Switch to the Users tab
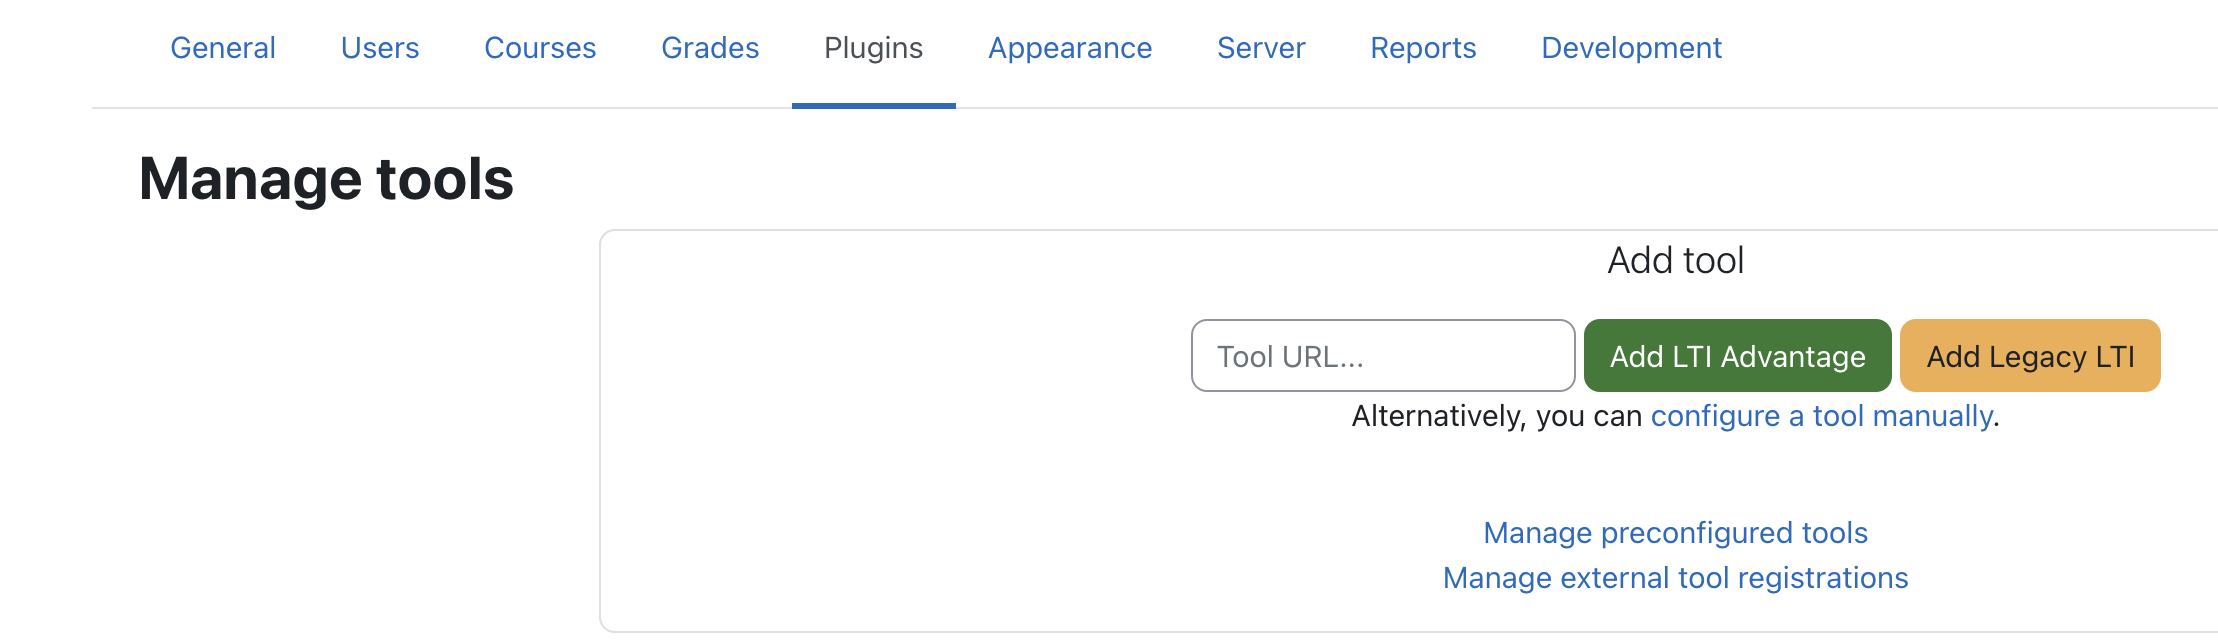 380,48
